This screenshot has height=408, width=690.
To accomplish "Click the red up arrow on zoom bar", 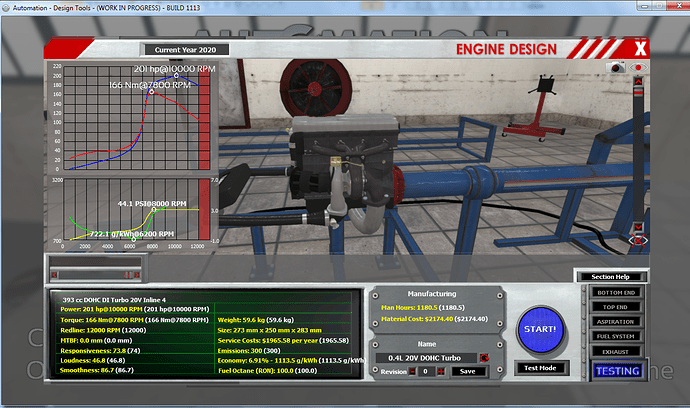I will (x=638, y=82).
